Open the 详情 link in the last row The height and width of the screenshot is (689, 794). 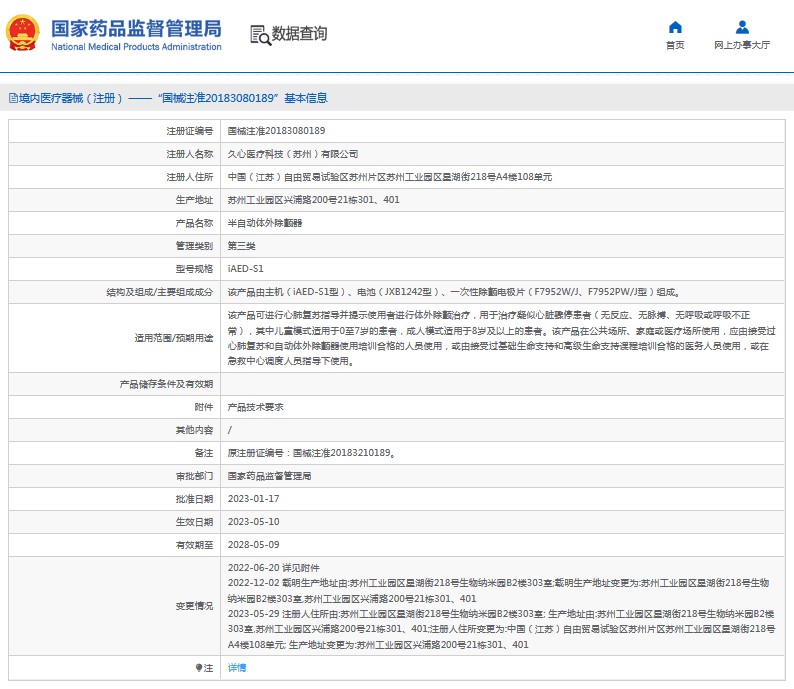(x=236, y=667)
